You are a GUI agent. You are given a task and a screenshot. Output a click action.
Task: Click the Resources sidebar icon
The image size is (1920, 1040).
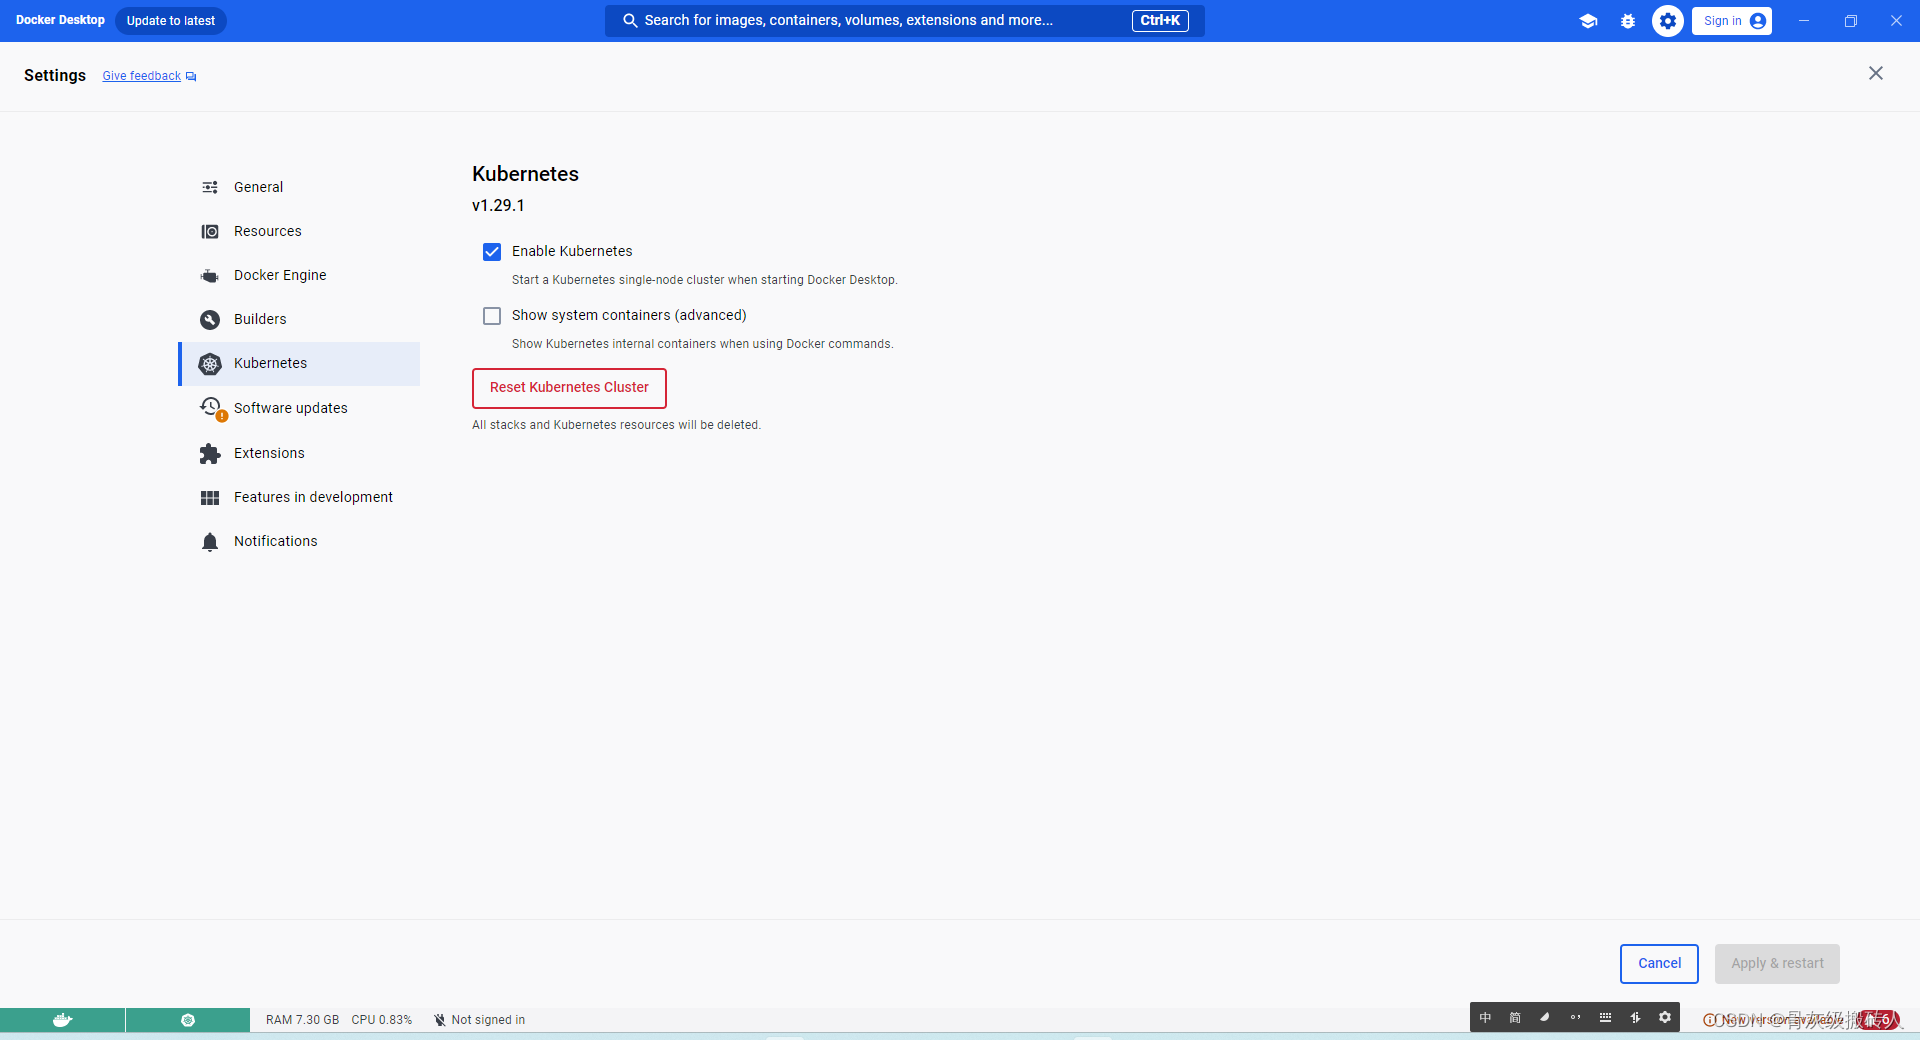210,231
